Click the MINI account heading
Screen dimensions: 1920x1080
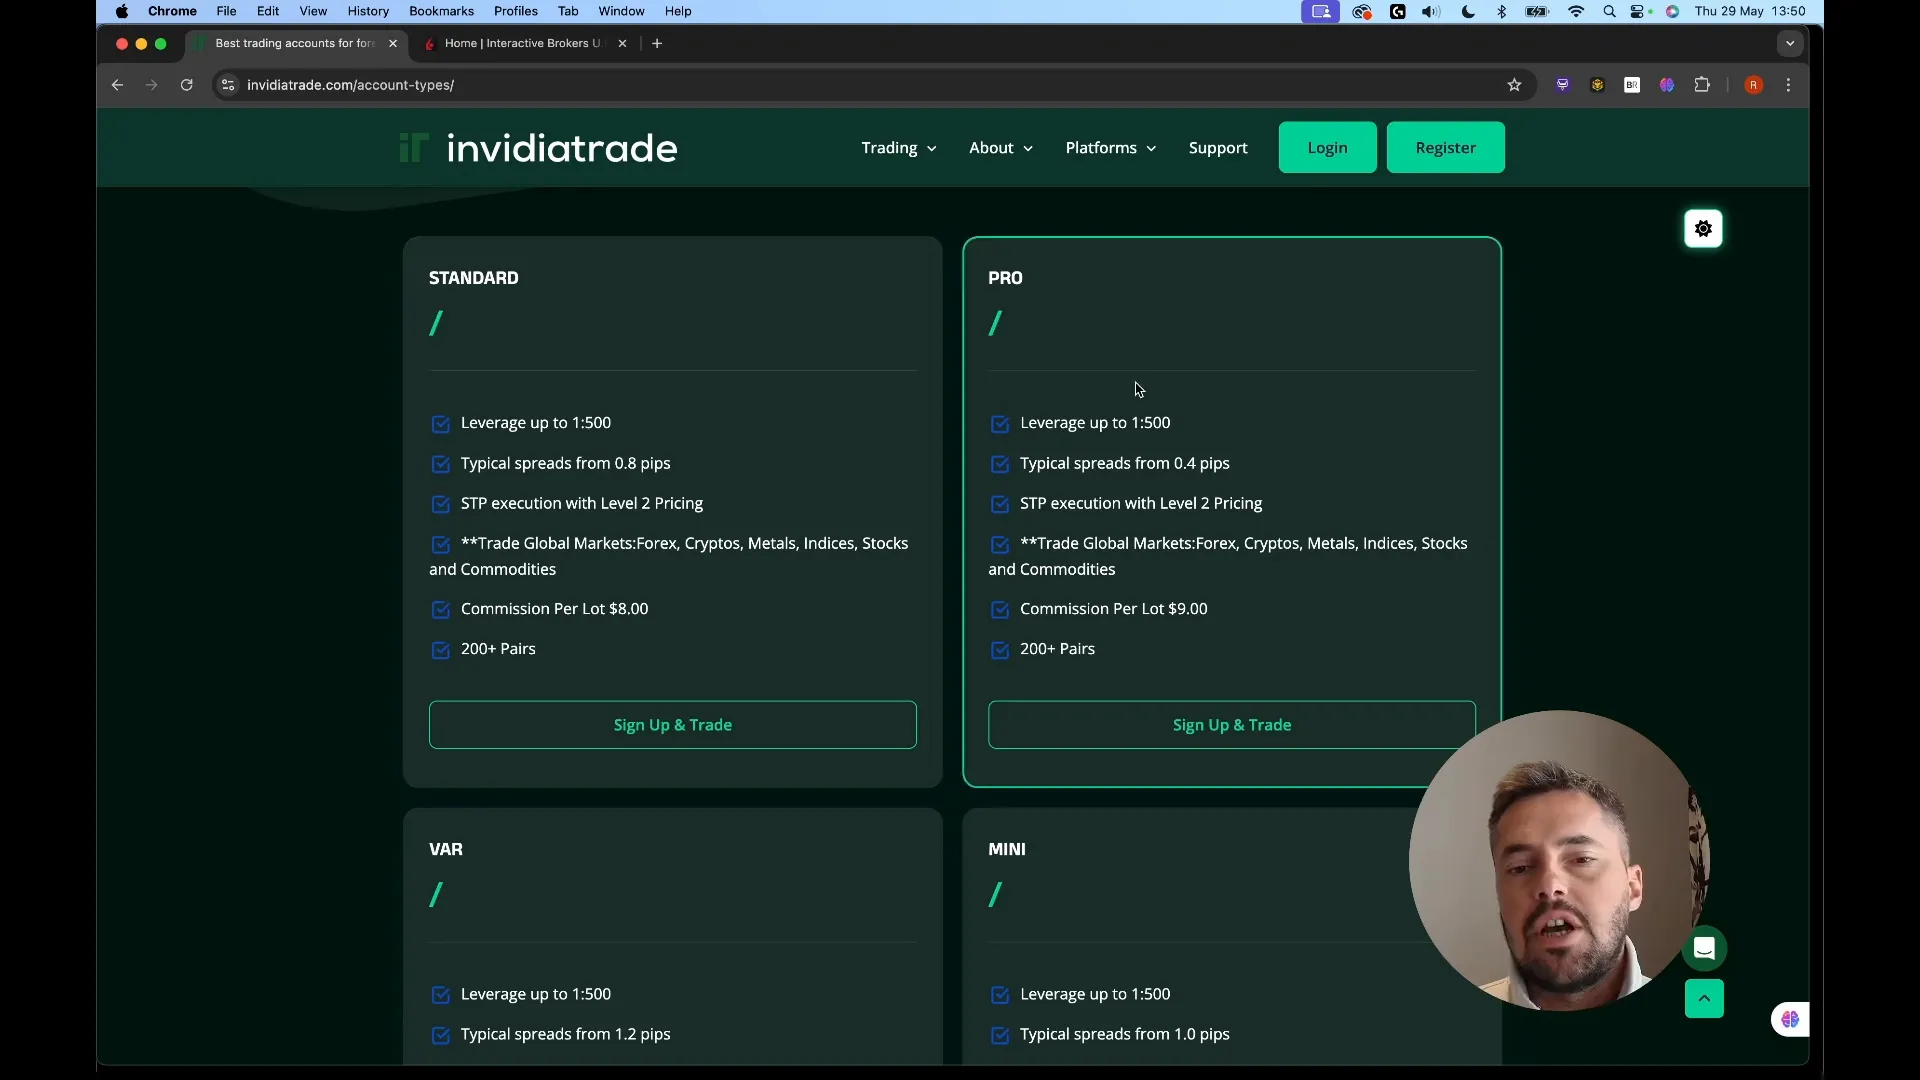1006,849
